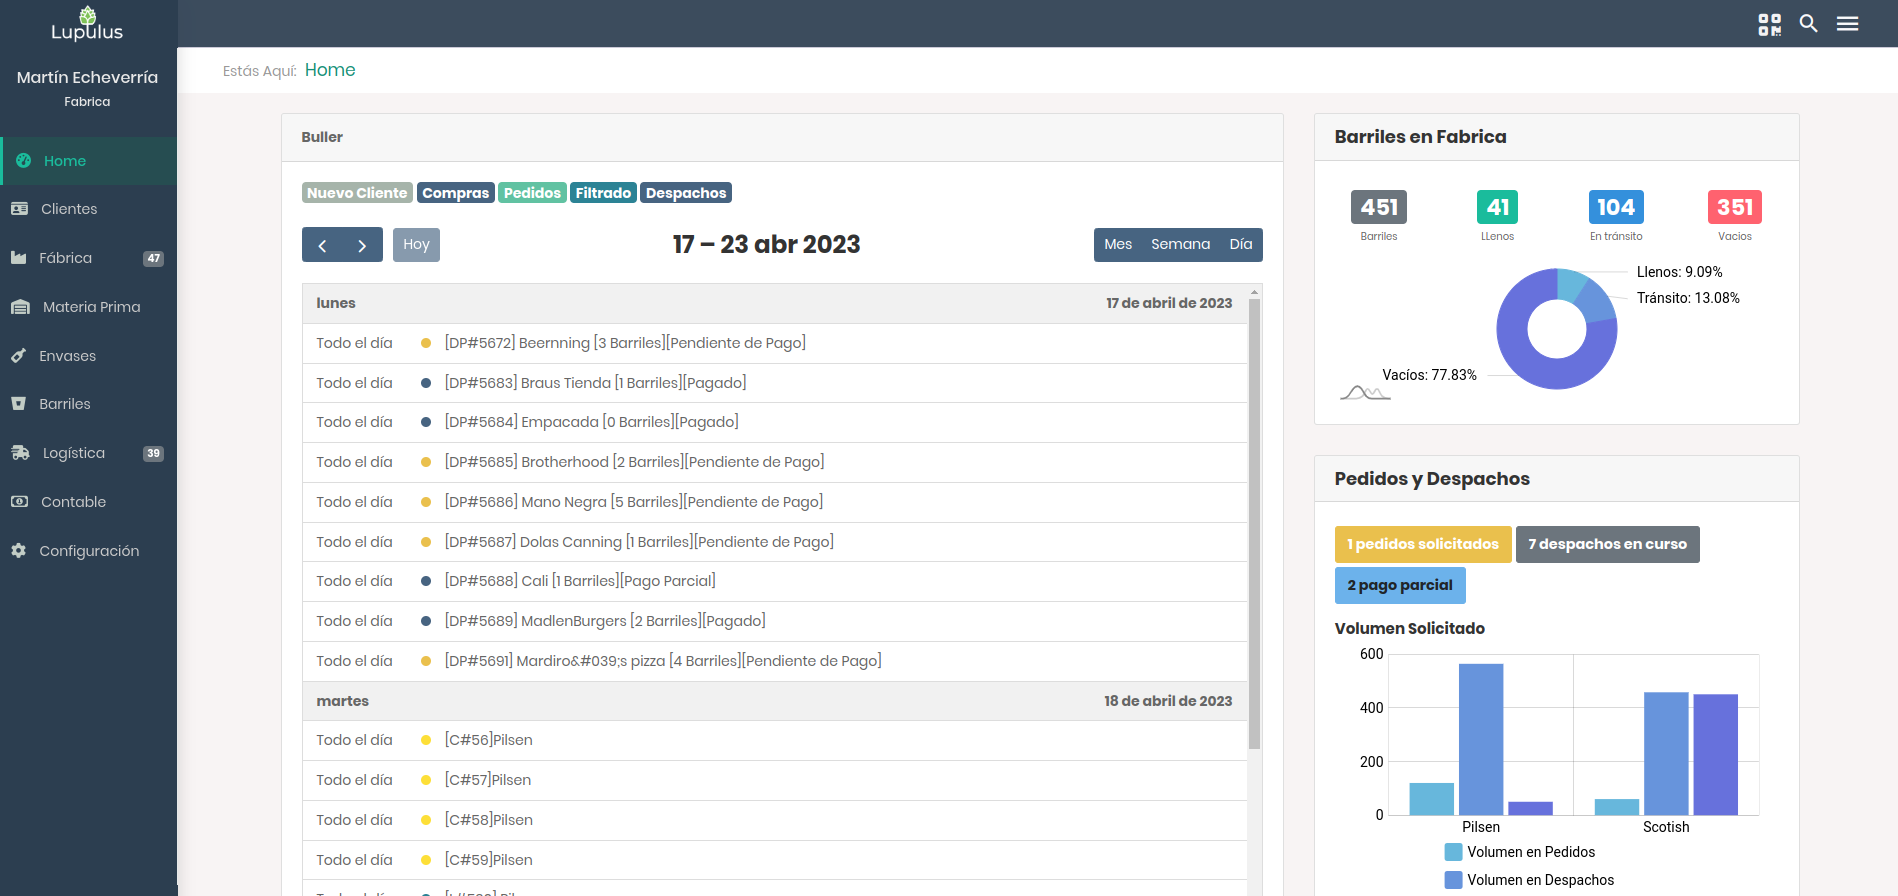1898x896 pixels.
Task: Click the Nuevo Cliente button
Action: [357, 193]
